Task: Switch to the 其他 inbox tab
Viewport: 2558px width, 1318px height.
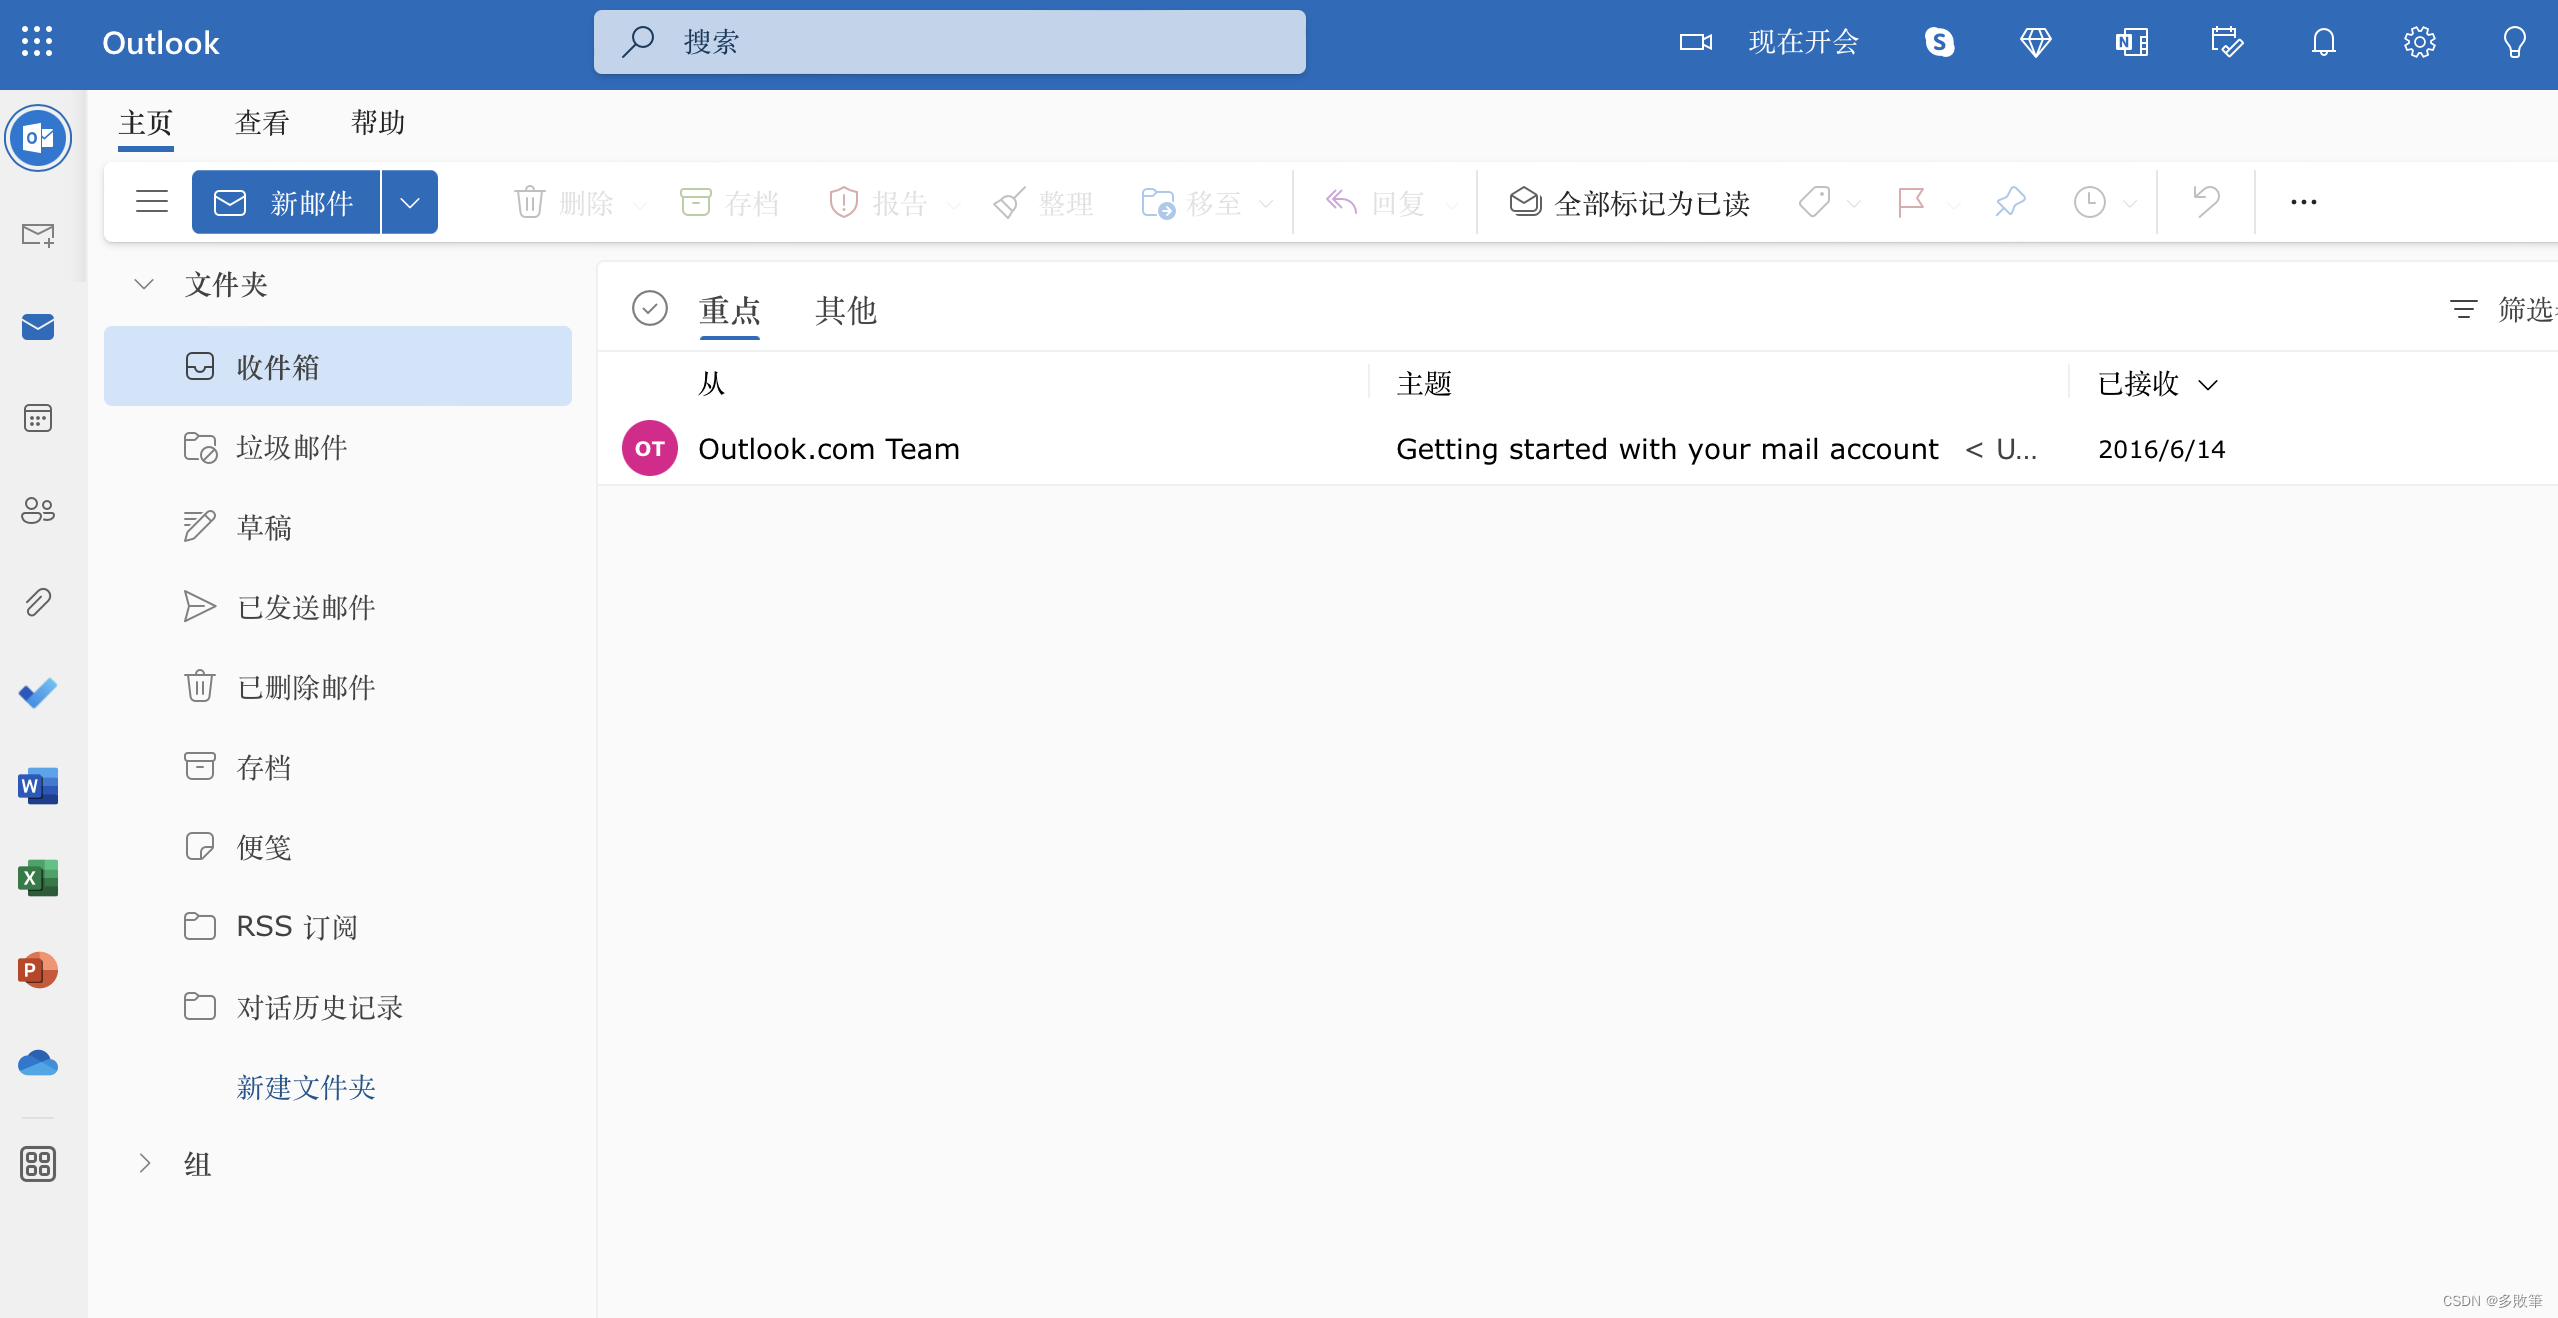Action: (x=845, y=311)
